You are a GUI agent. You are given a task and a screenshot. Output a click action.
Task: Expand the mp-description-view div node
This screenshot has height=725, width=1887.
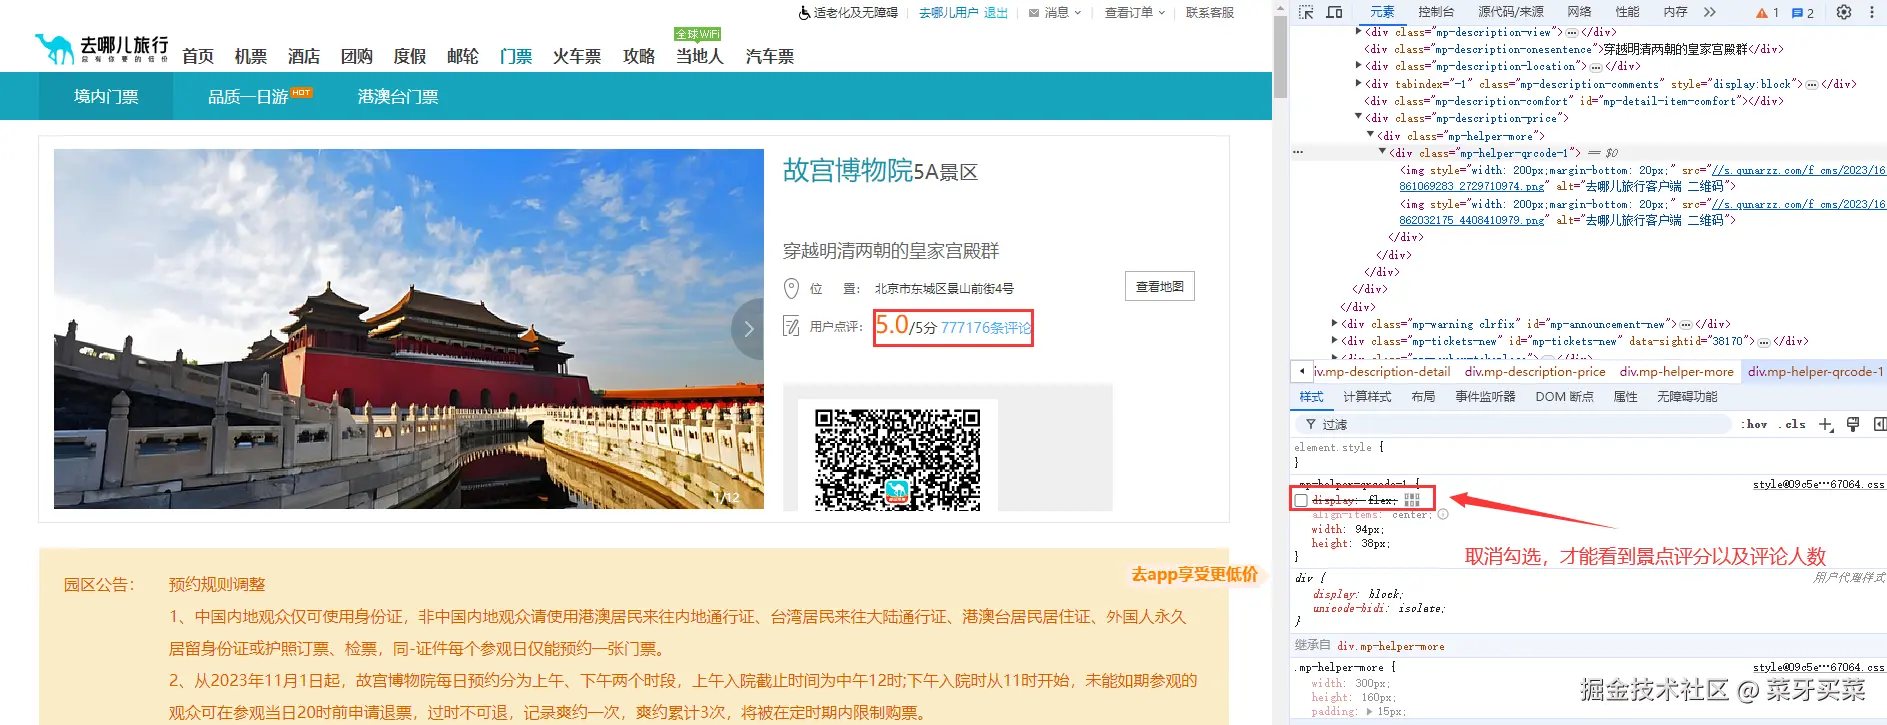1358,32
